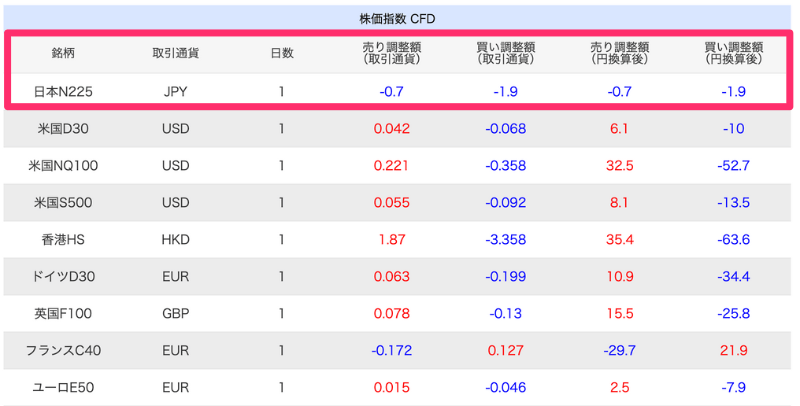Select the 米国D30 row name

click(64, 129)
